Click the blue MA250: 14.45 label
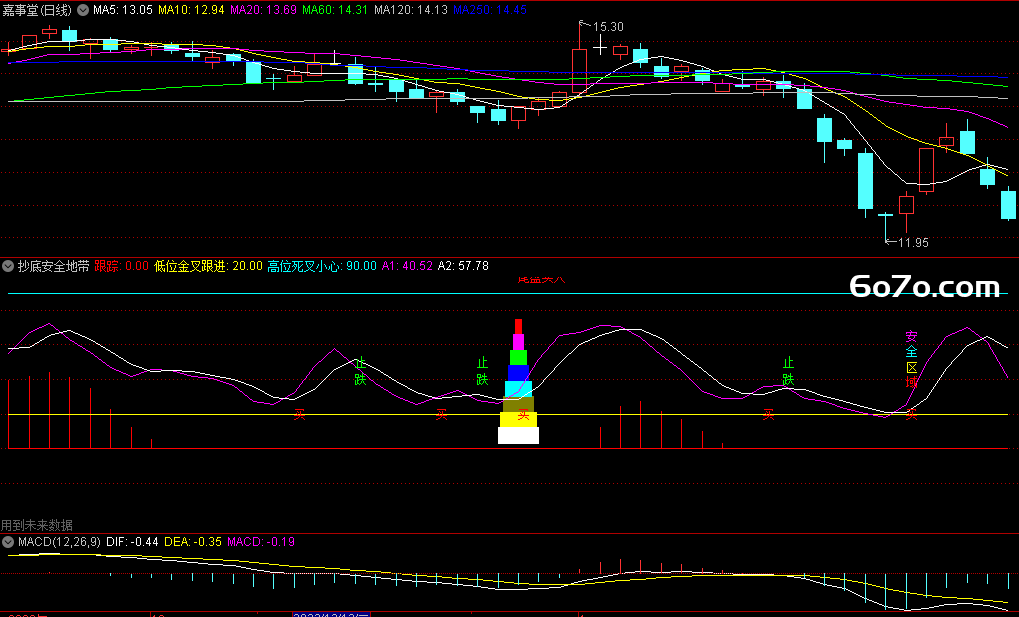This screenshot has height=617, width=1019. click(489, 10)
